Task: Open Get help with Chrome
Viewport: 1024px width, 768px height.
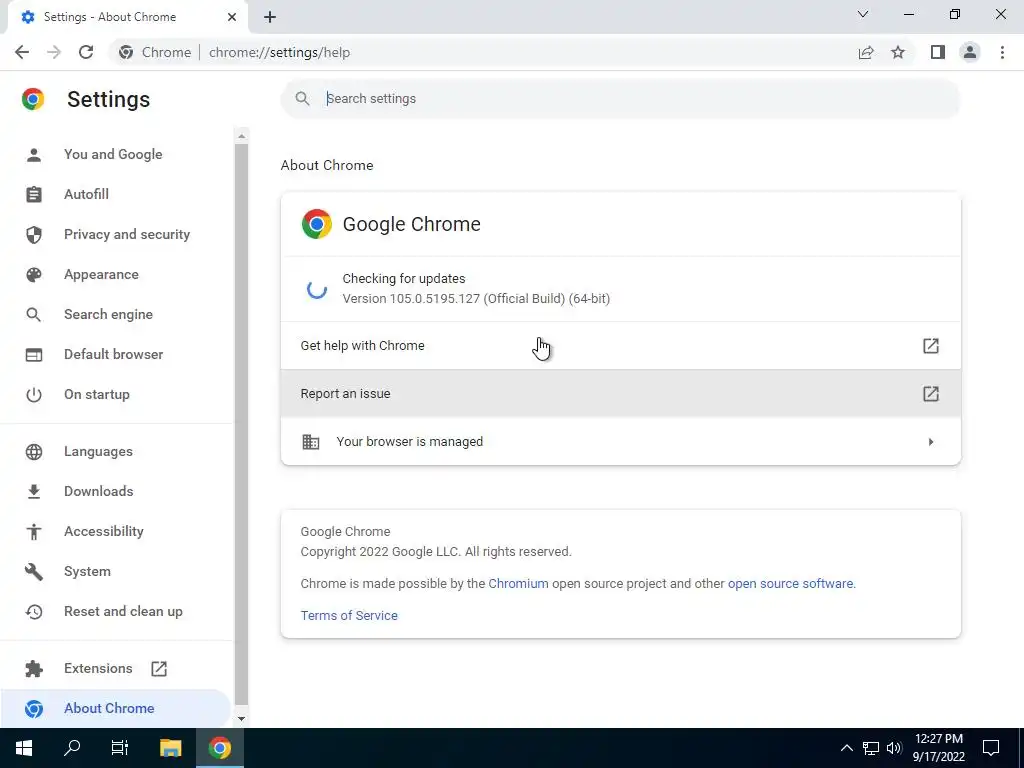Action: coord(620,346)
